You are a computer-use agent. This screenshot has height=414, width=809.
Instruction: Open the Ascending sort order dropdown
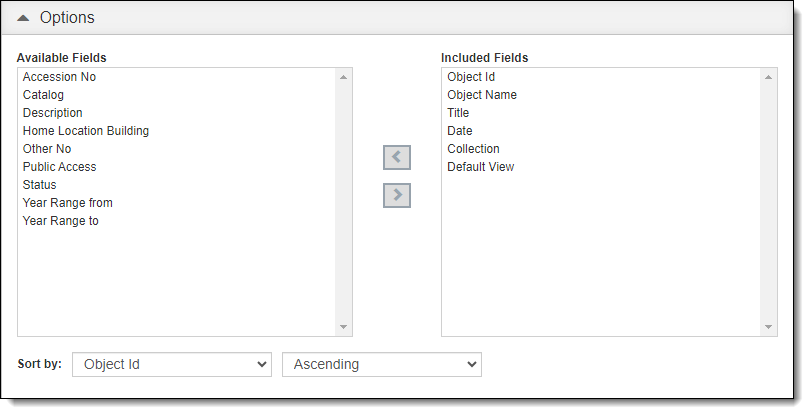(382, 364)
